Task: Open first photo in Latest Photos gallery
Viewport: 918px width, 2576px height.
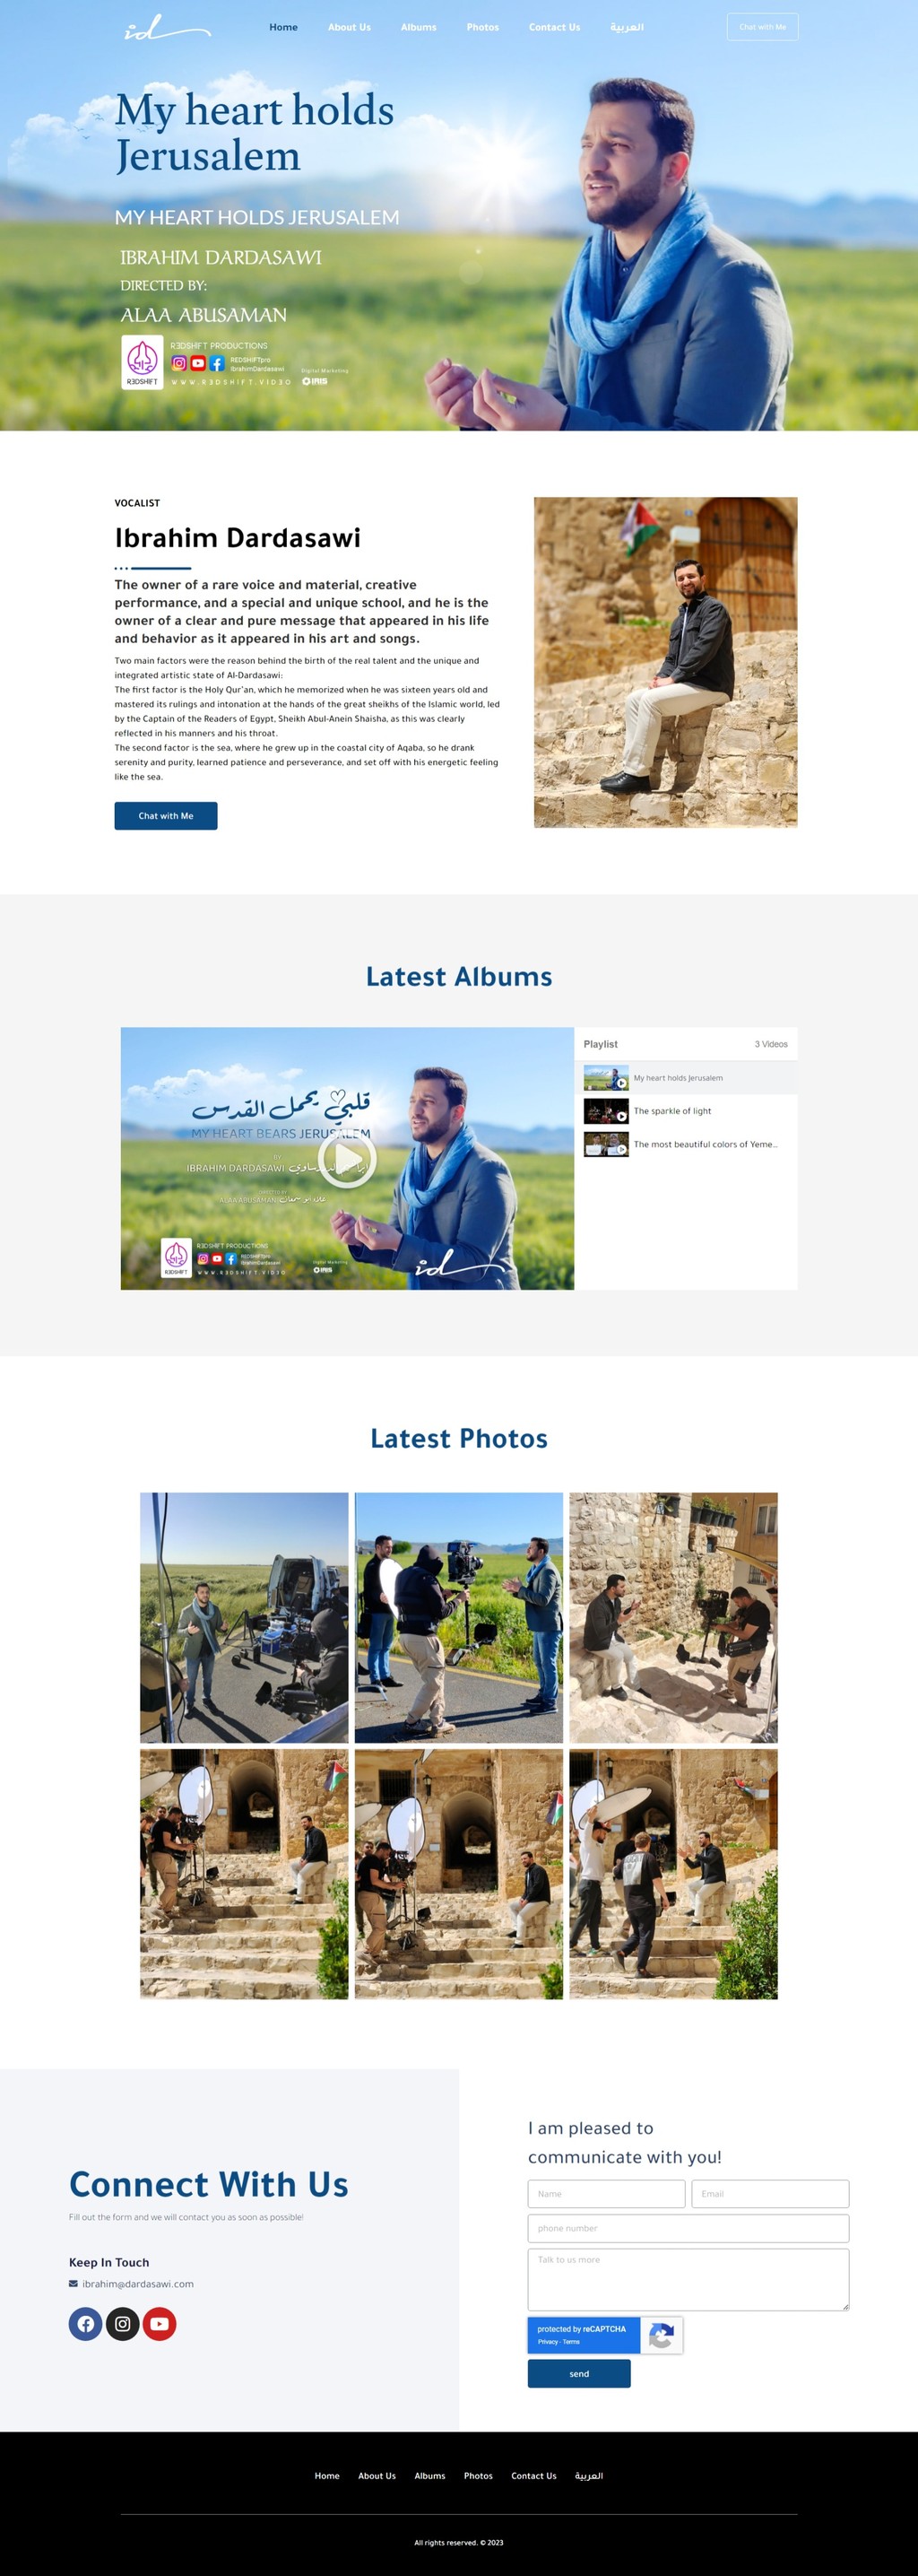Action: click(x=244, y=1617)
